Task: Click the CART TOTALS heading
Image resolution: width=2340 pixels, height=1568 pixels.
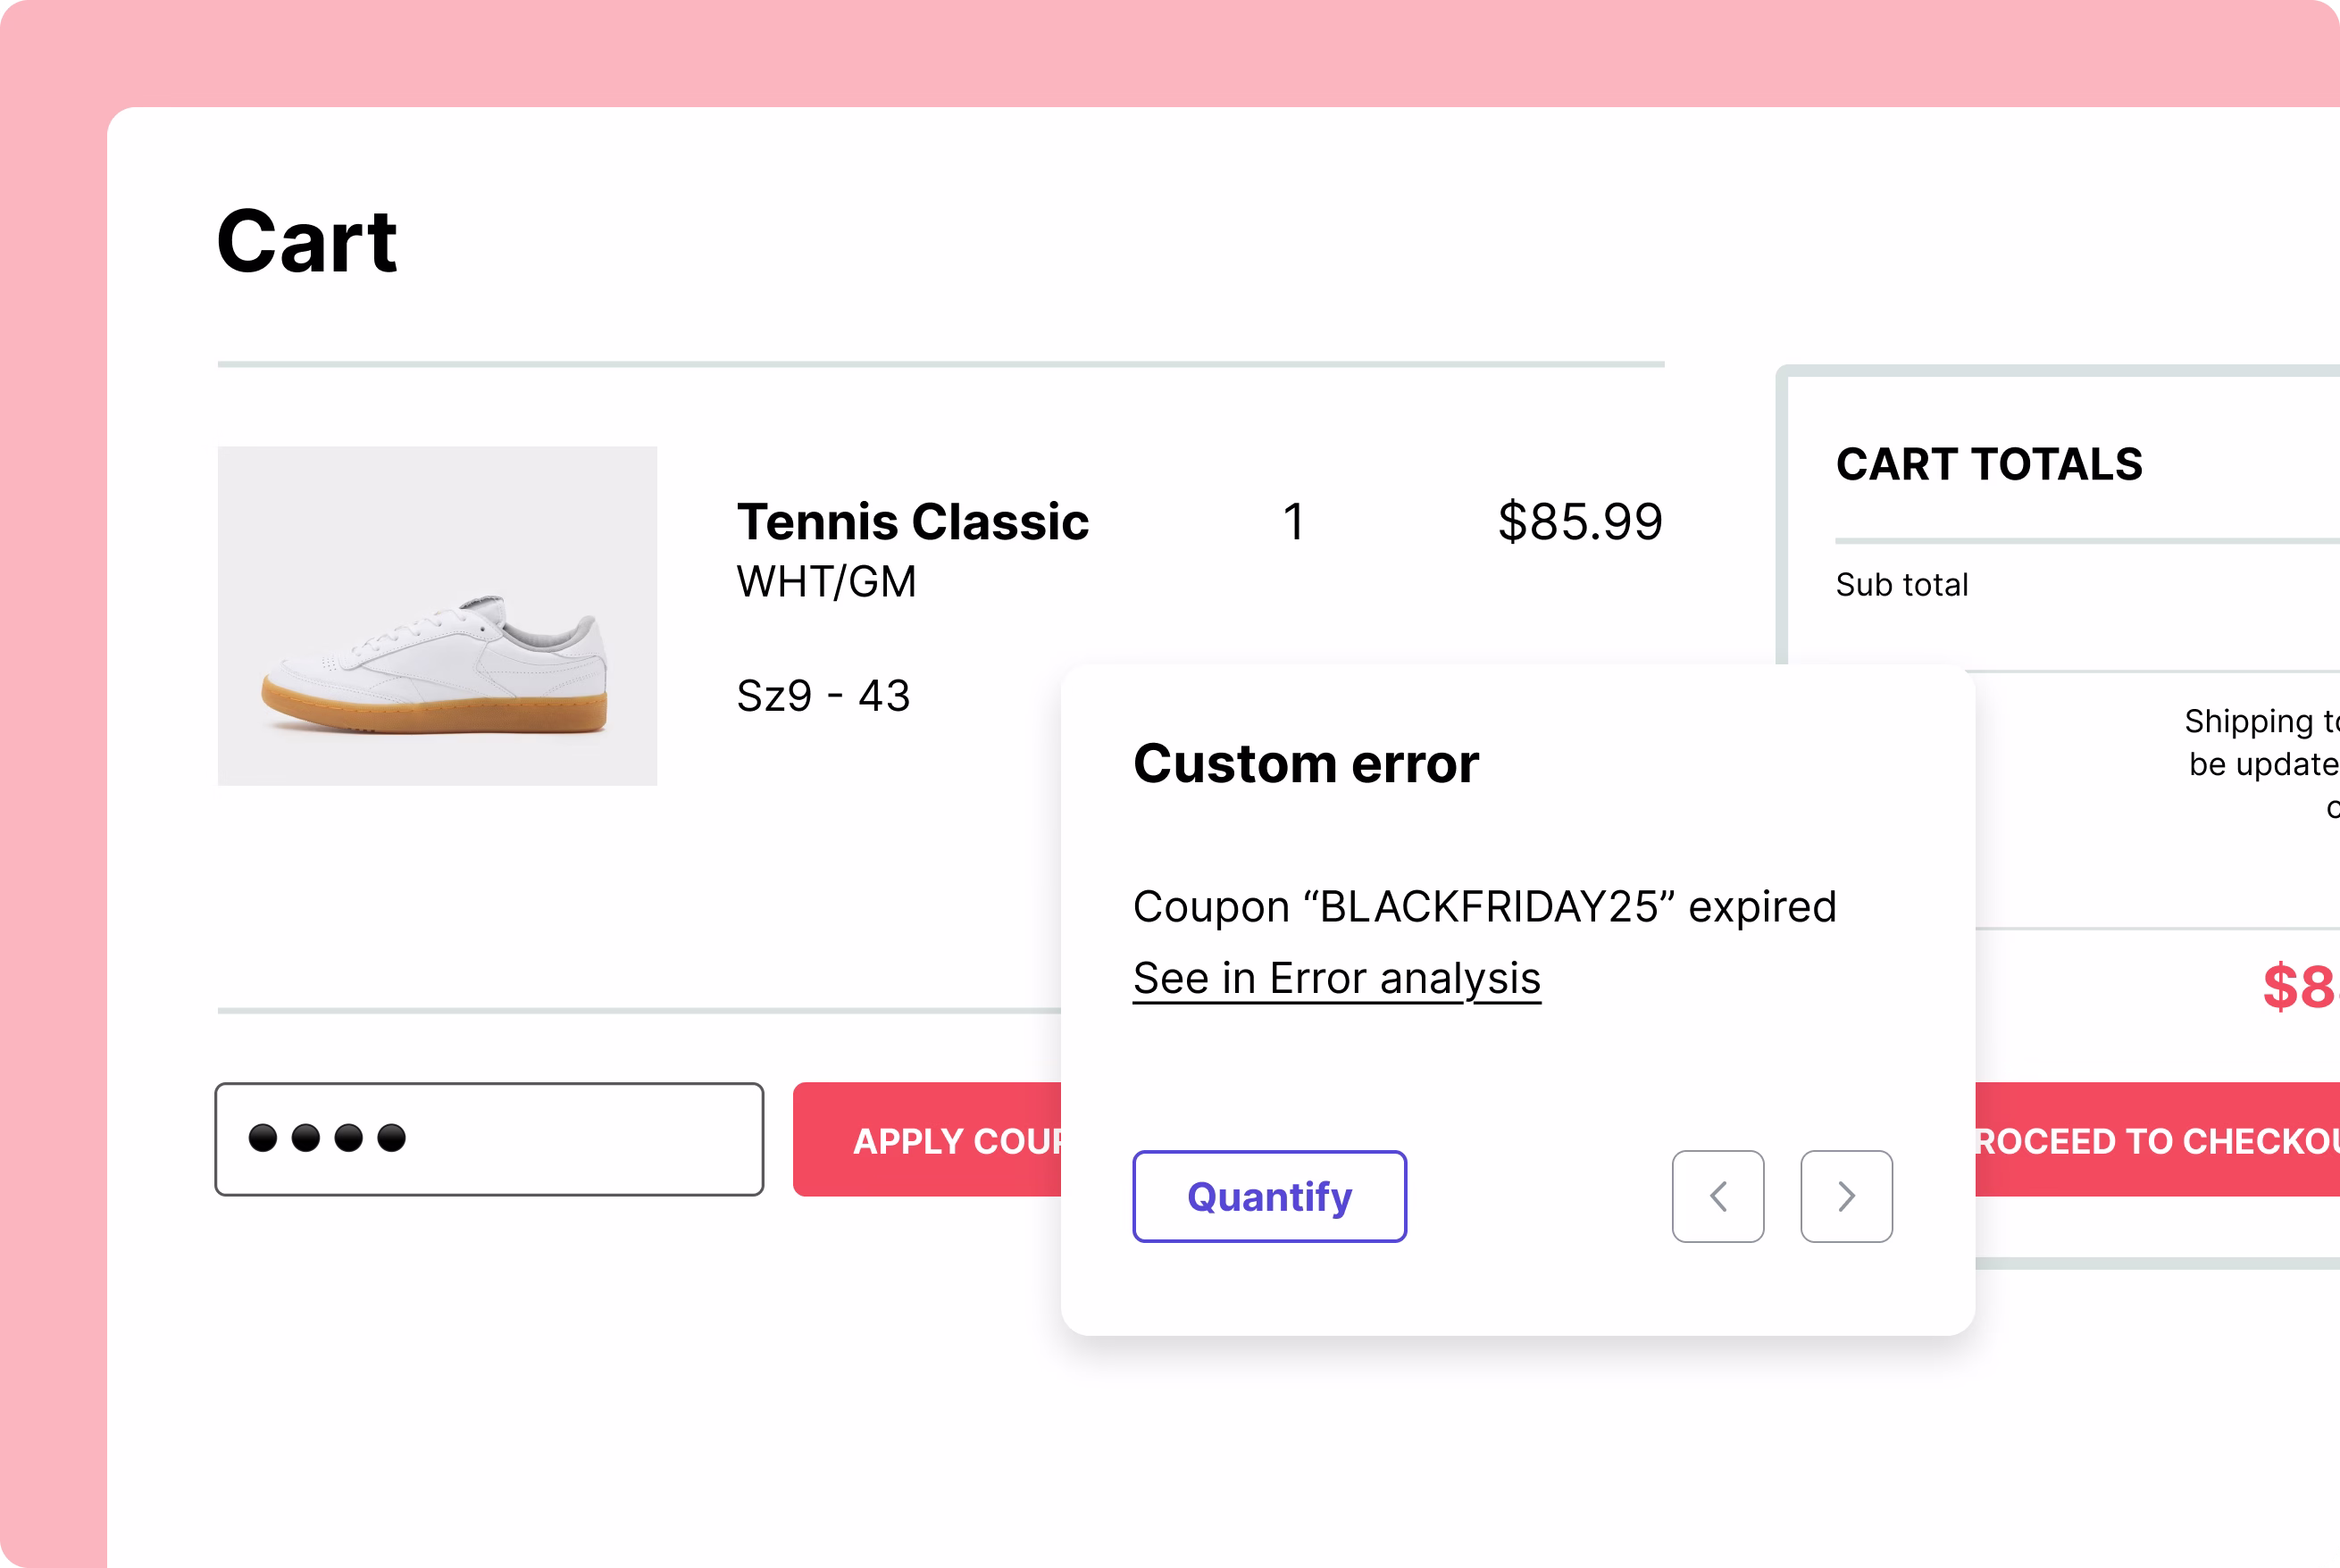Action: [x=1988, y=464]
